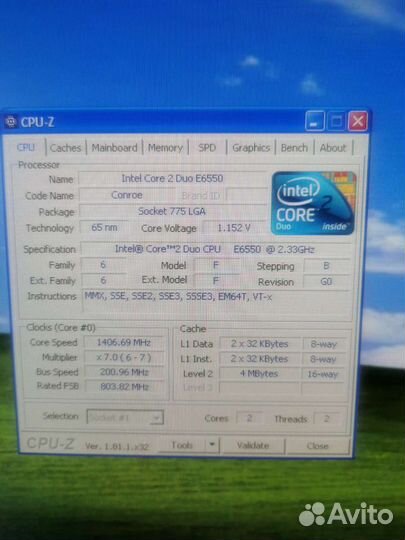Click the L1 Data value 2 x 32 KBytes

259,344
